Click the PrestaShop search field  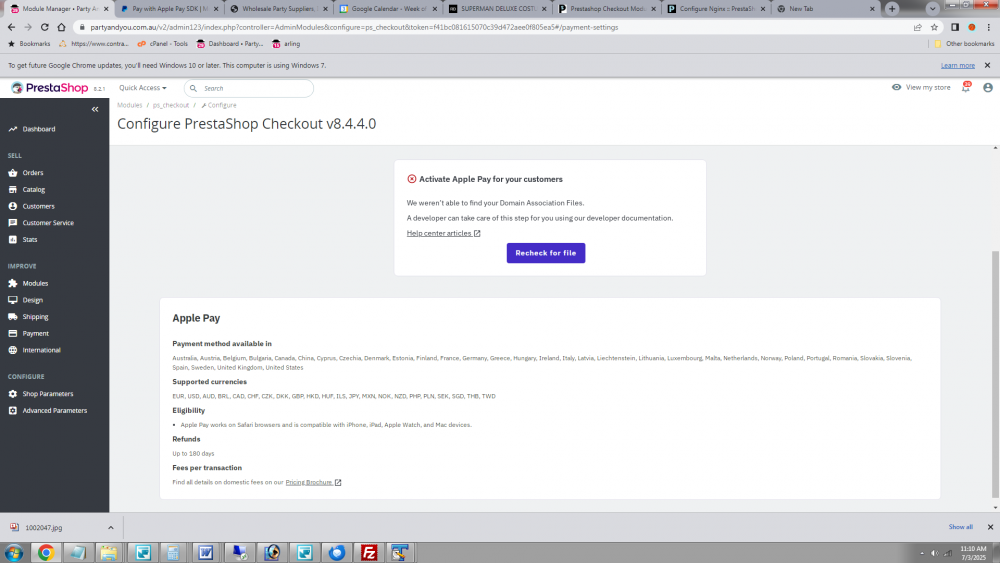[x=249, y=88]
